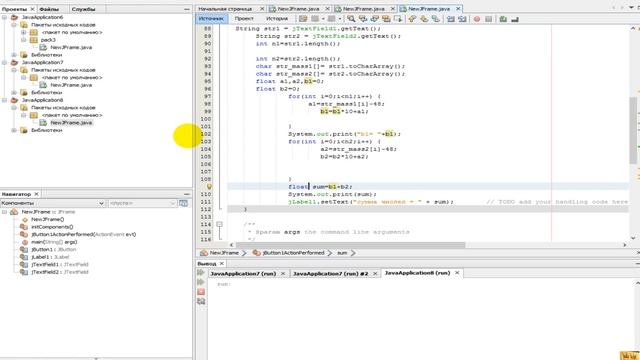Select highlighted NewJFrame.java under JavaApplication8
Screen dimensions: 640x360
point(71,122)
